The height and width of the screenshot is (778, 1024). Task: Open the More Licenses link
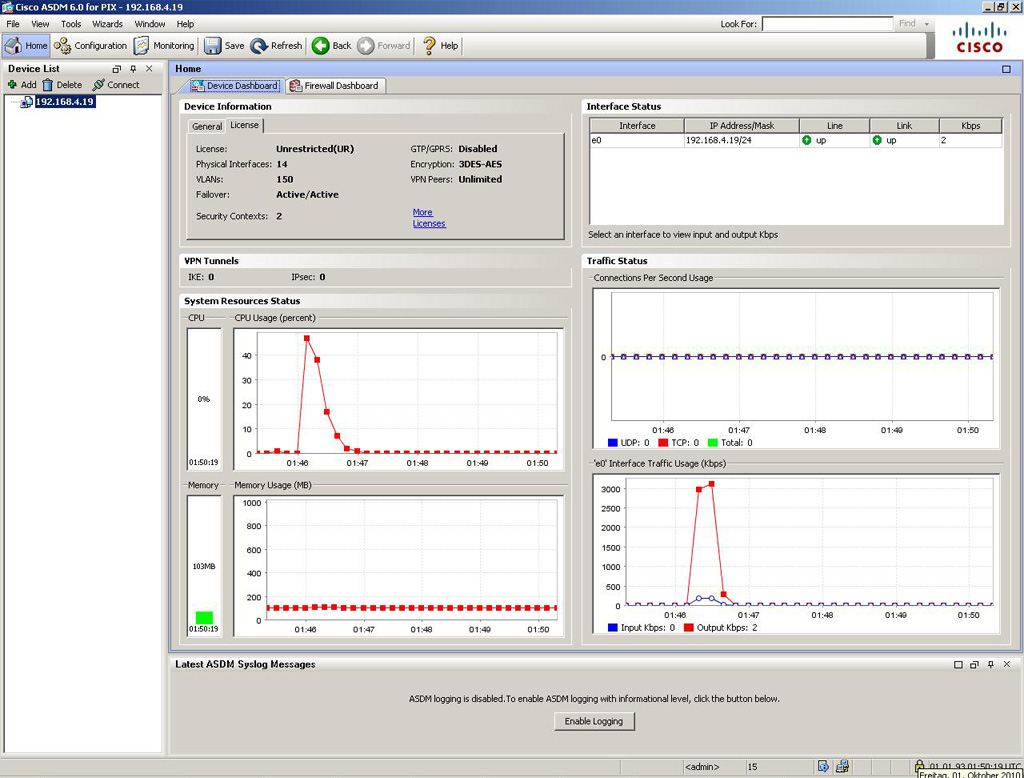click(428, 218)
